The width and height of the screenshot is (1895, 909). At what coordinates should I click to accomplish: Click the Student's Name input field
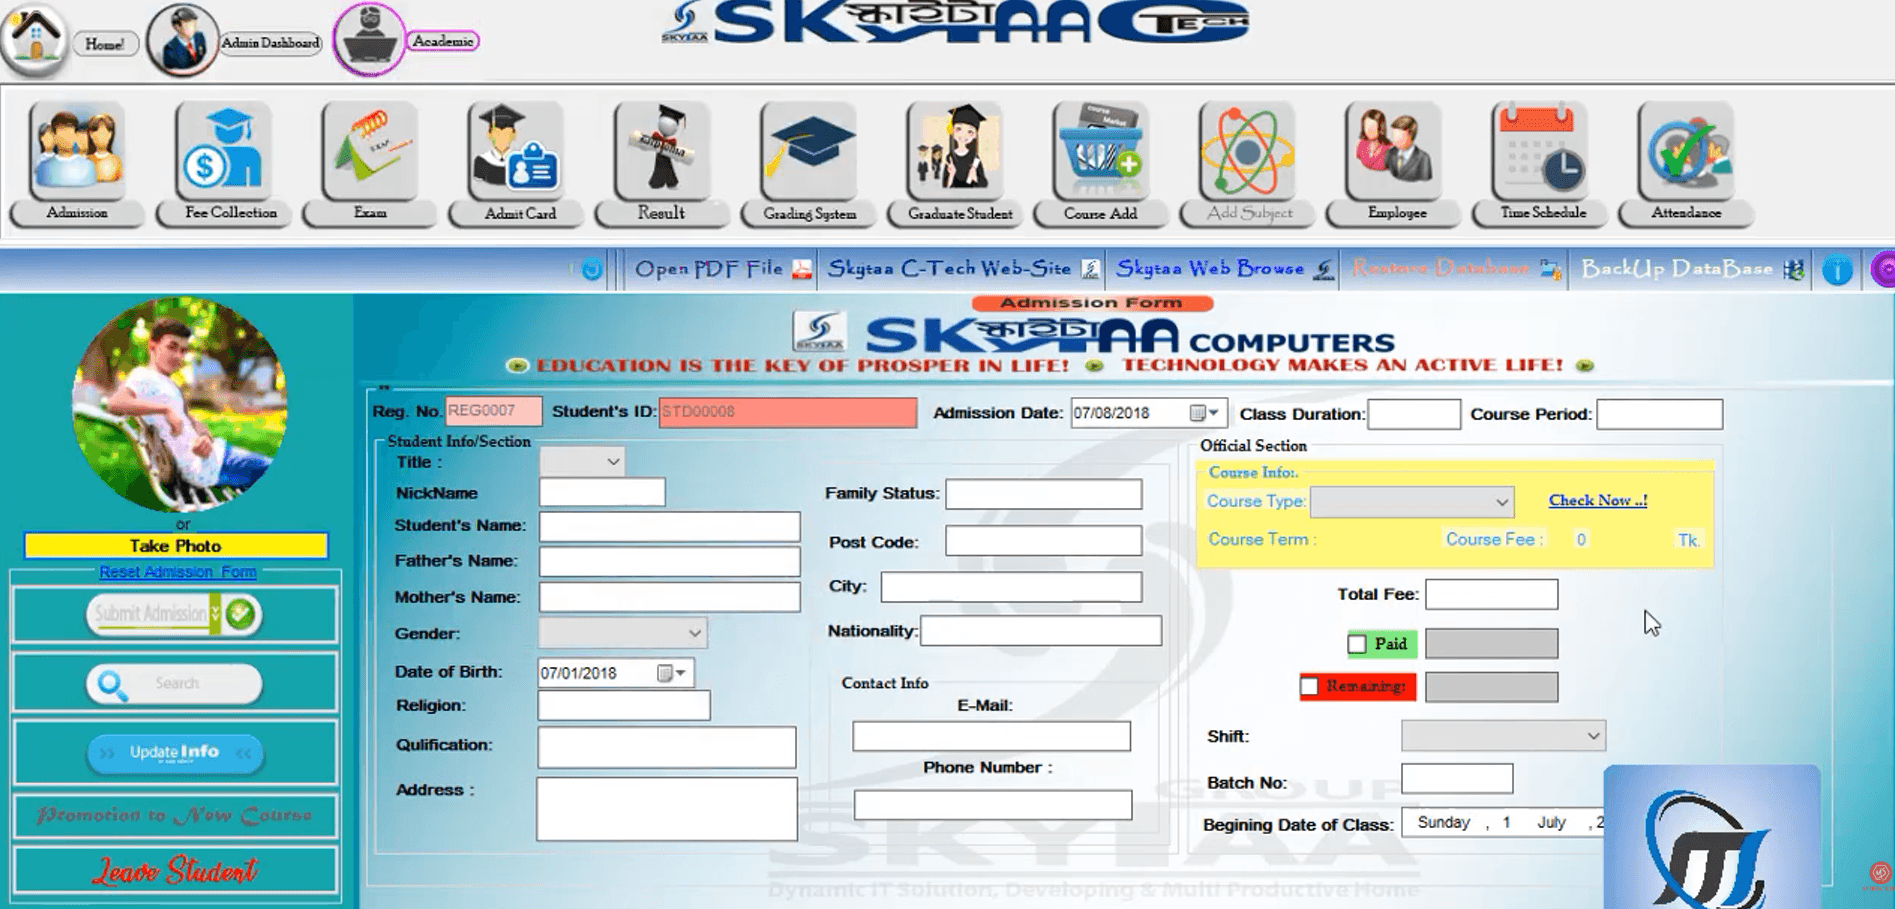[x=669, y=526]
